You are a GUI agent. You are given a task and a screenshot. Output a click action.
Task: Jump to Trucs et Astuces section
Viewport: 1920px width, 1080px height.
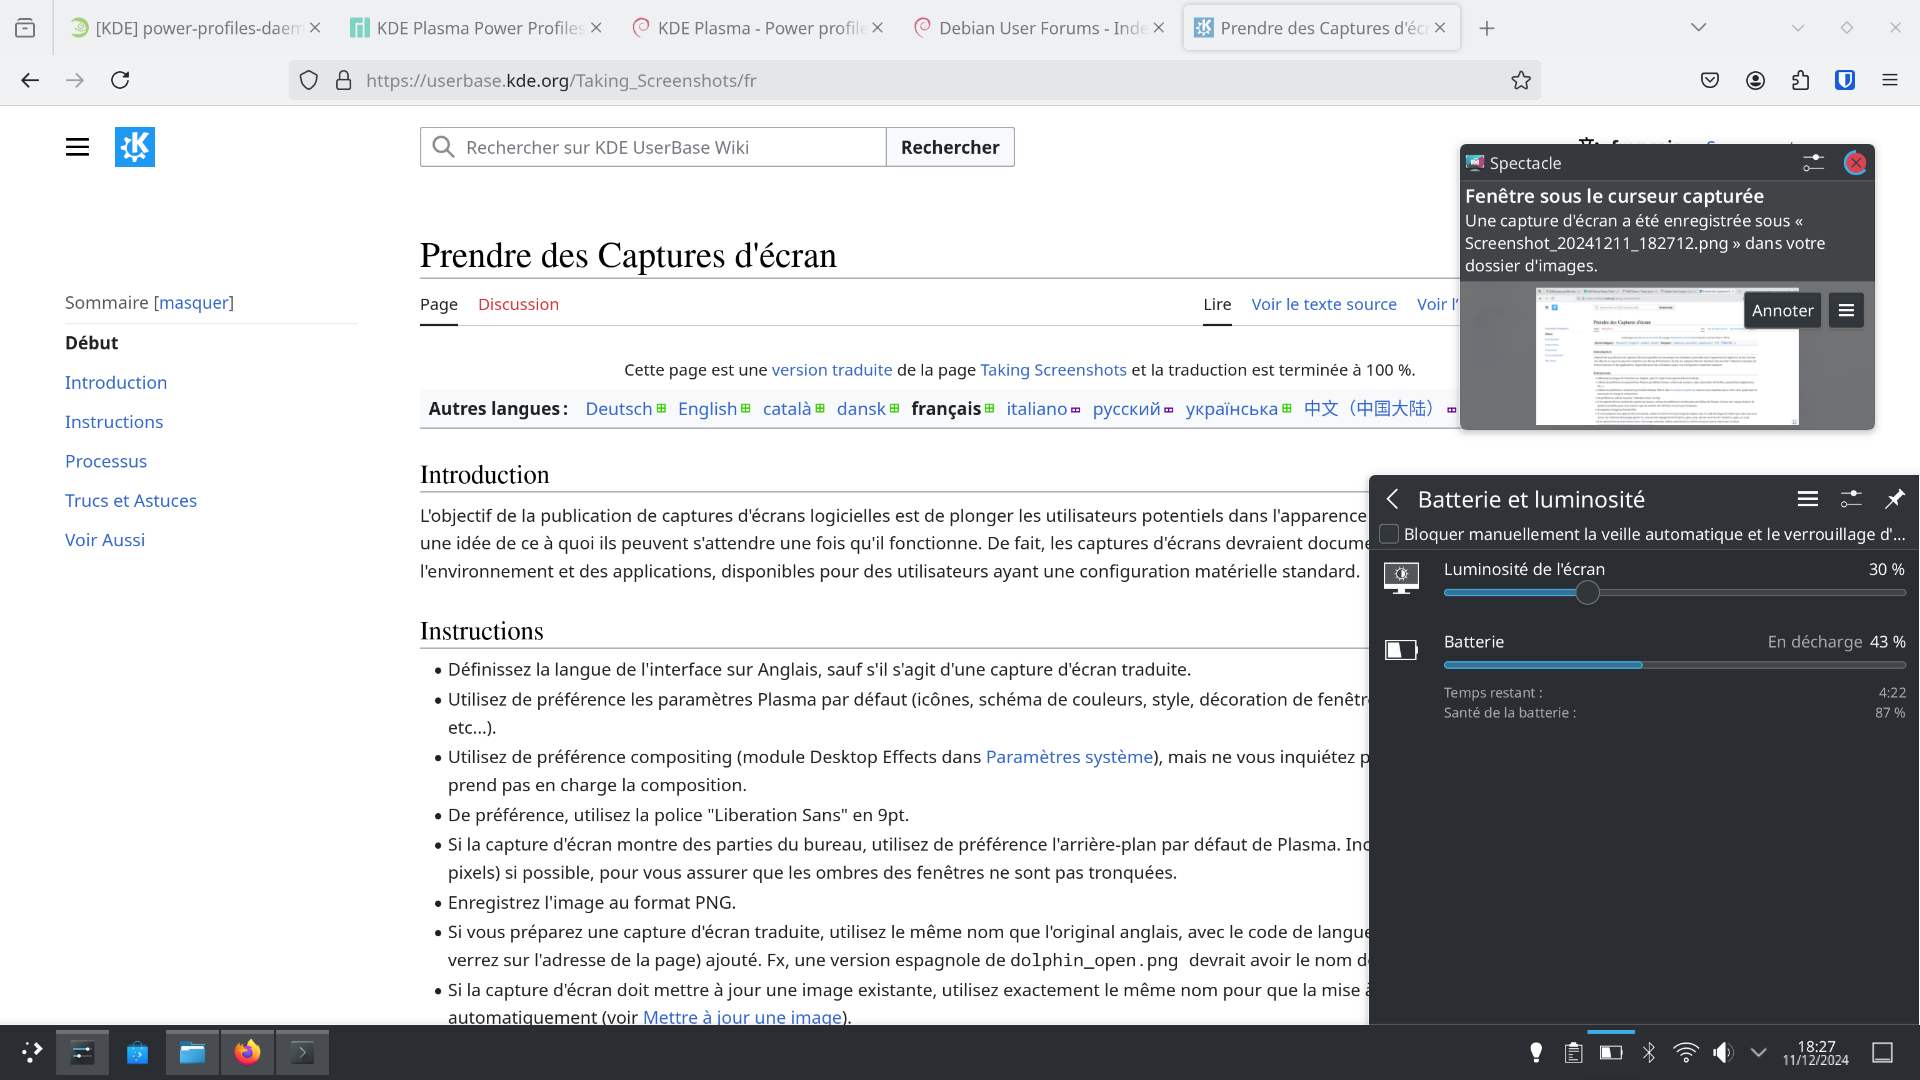pyautogui.click(x=131, y=500)
